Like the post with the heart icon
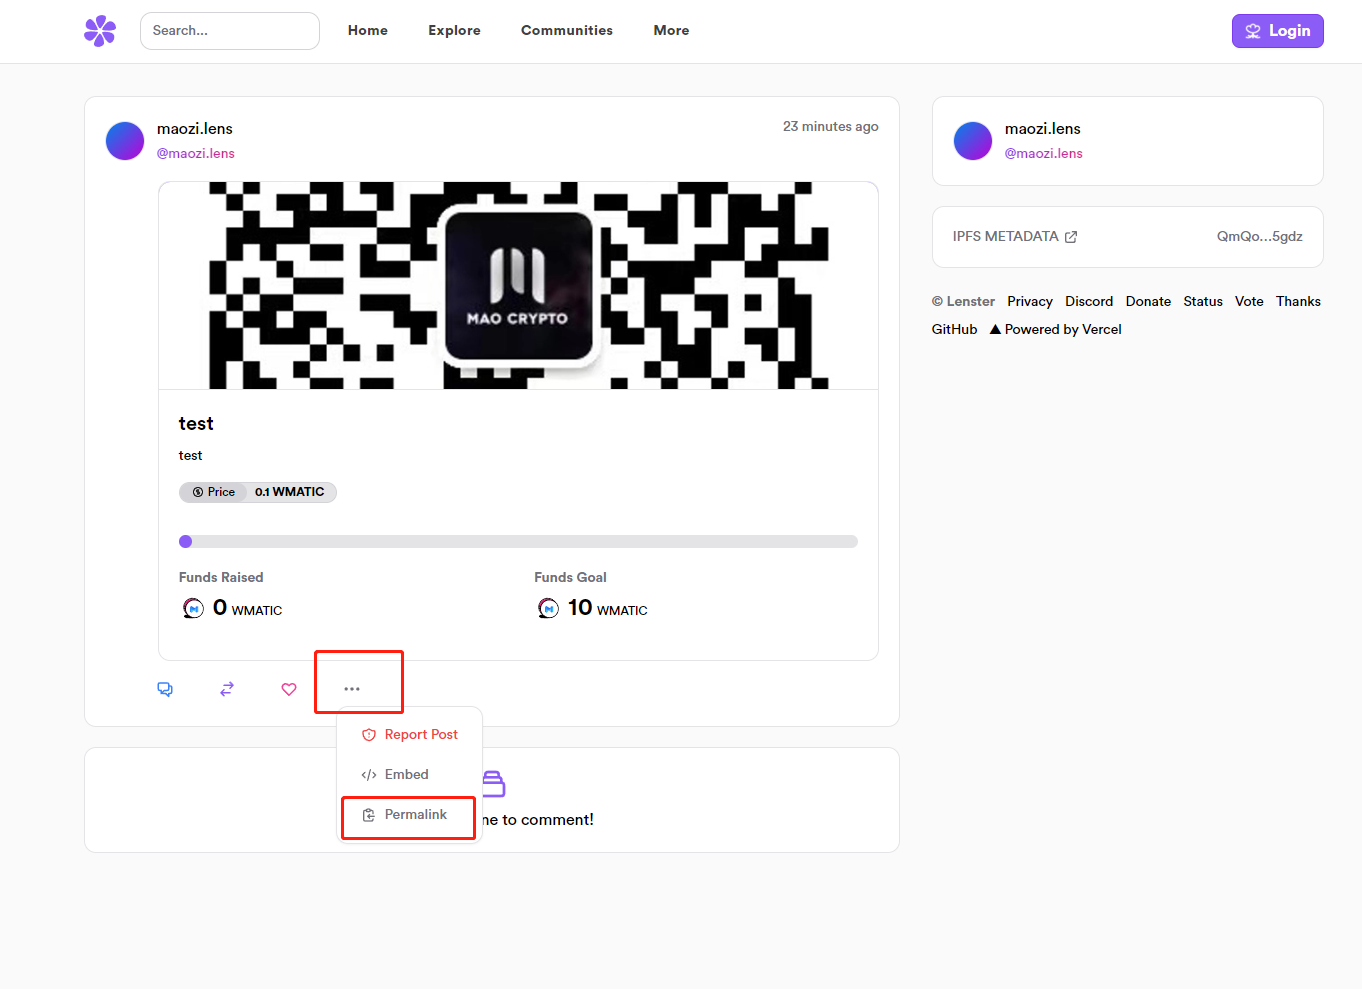 (x=289, y=689)
